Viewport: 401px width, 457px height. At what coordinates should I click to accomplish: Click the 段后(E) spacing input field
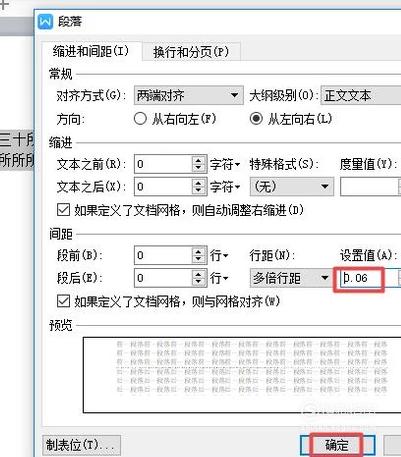tap(163, 278)
